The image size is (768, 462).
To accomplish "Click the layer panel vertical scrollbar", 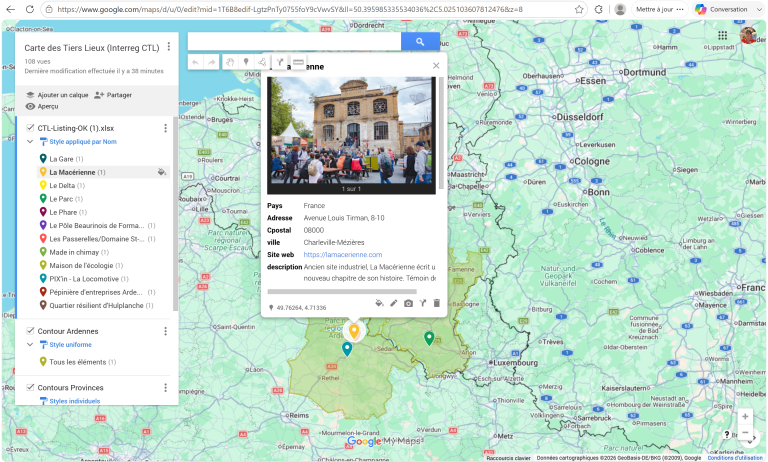I will tap(175, 213).
